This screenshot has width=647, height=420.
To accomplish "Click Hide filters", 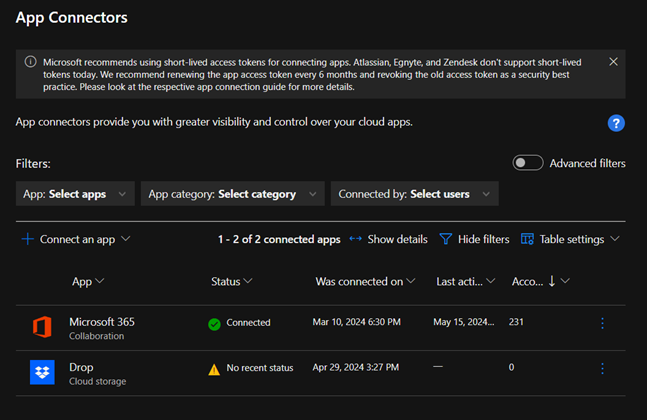I will [x=483, y=239].
